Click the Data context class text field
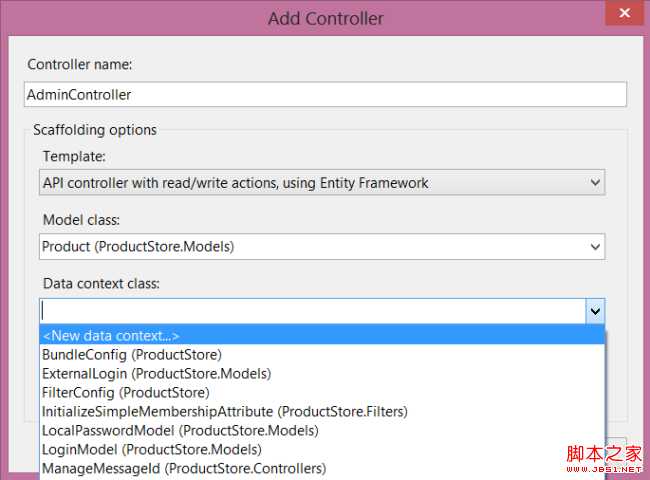Viewport: 650px width, 480px height. click(x=313, y=311)
